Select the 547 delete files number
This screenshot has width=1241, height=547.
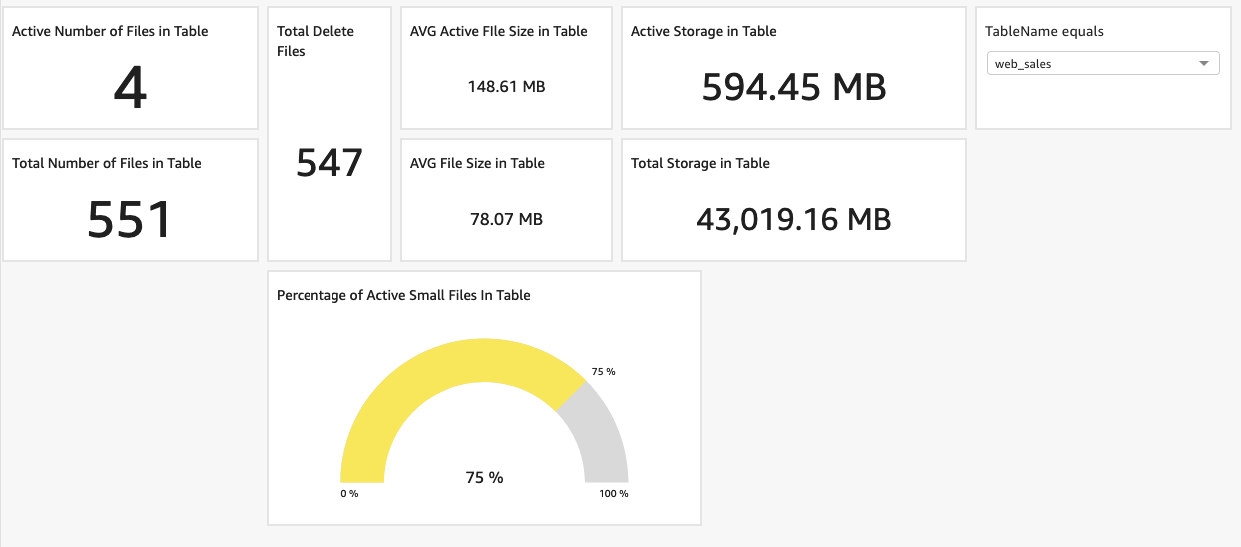(329, 162)
